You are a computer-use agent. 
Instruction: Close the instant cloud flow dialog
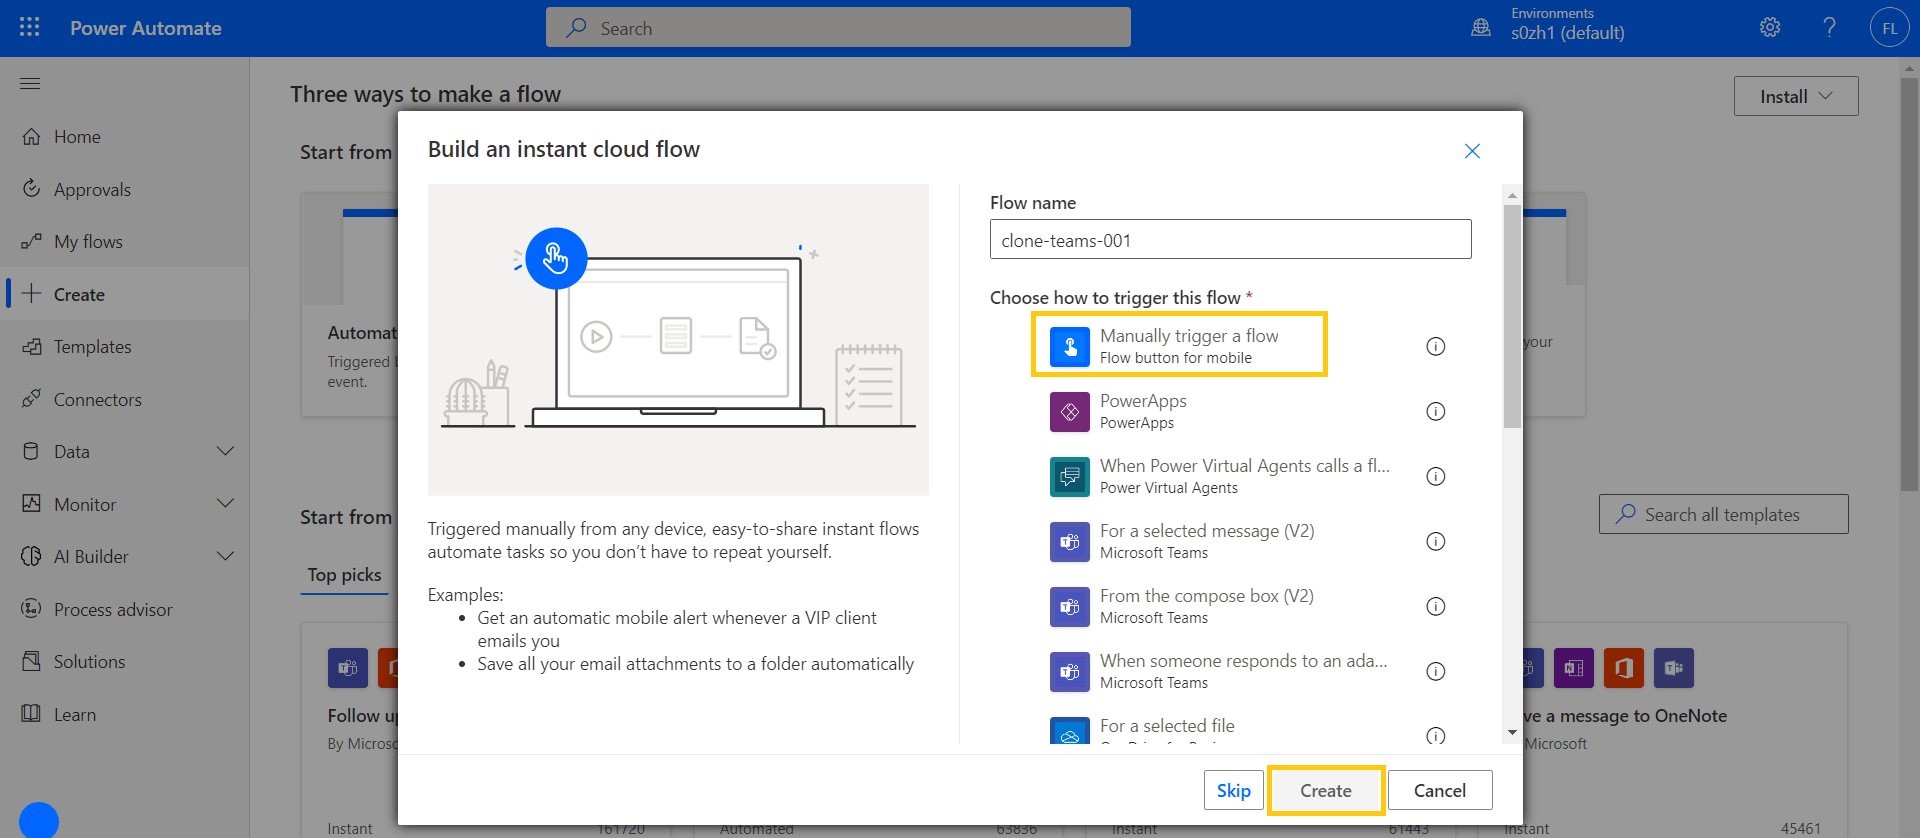pyautogui.click(x=1472, y=151)
